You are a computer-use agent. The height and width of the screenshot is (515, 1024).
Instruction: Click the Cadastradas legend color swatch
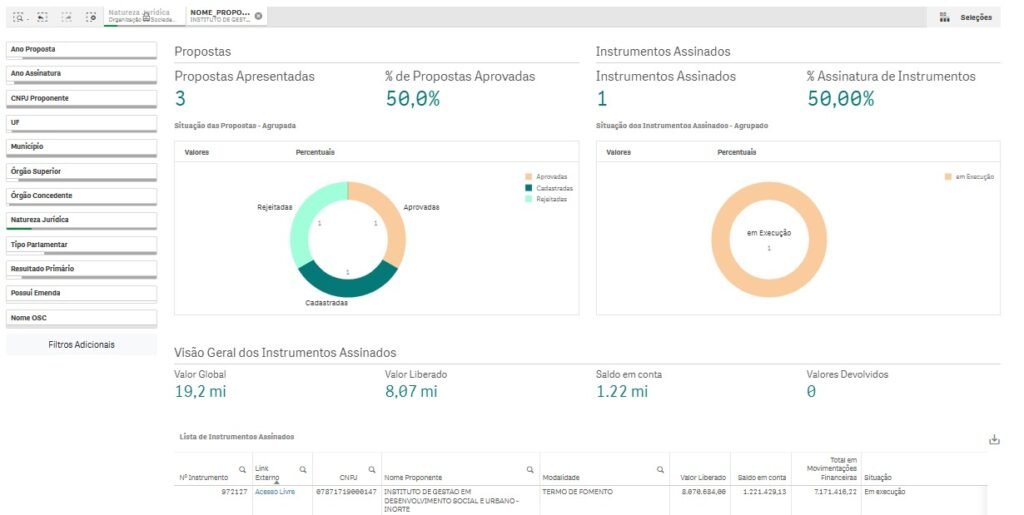pyautogui.click(x=529, y=188)
